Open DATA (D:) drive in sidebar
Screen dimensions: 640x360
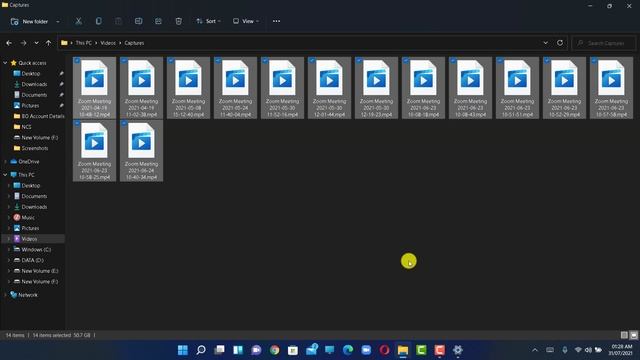32,260
